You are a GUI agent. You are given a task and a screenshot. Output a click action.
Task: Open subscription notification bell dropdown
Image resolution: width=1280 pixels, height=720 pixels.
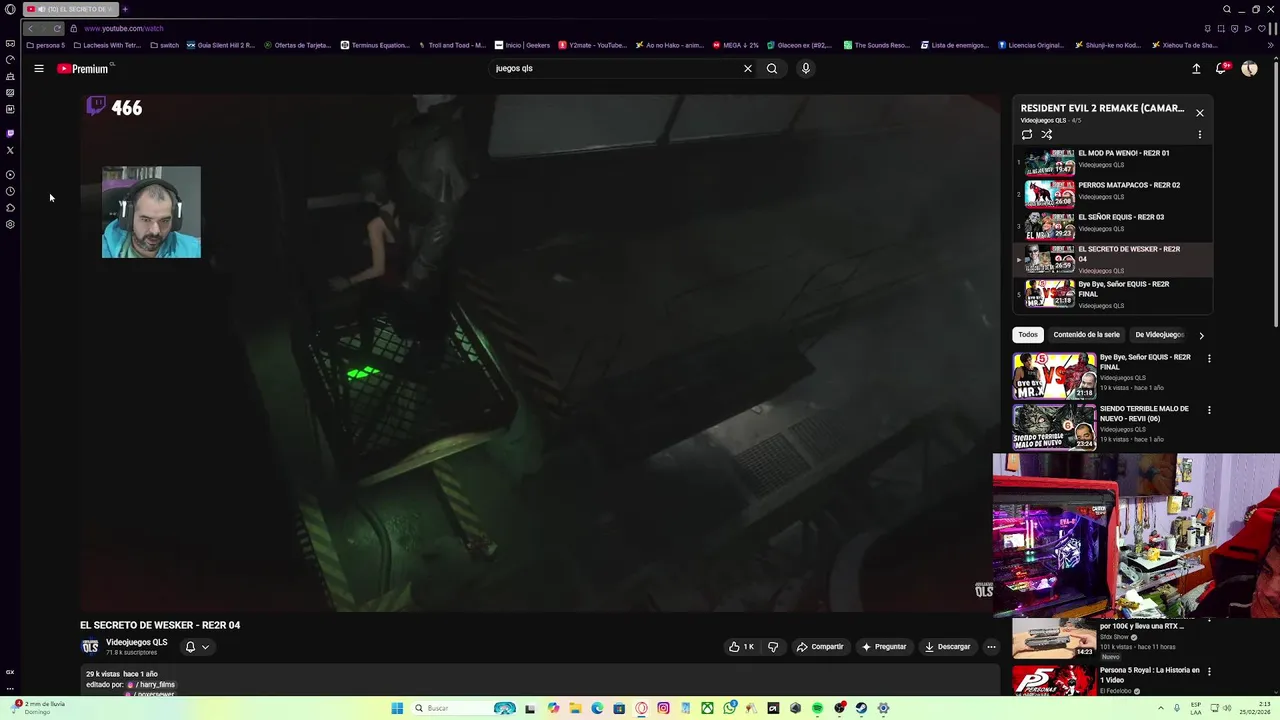tap(196, 647)
